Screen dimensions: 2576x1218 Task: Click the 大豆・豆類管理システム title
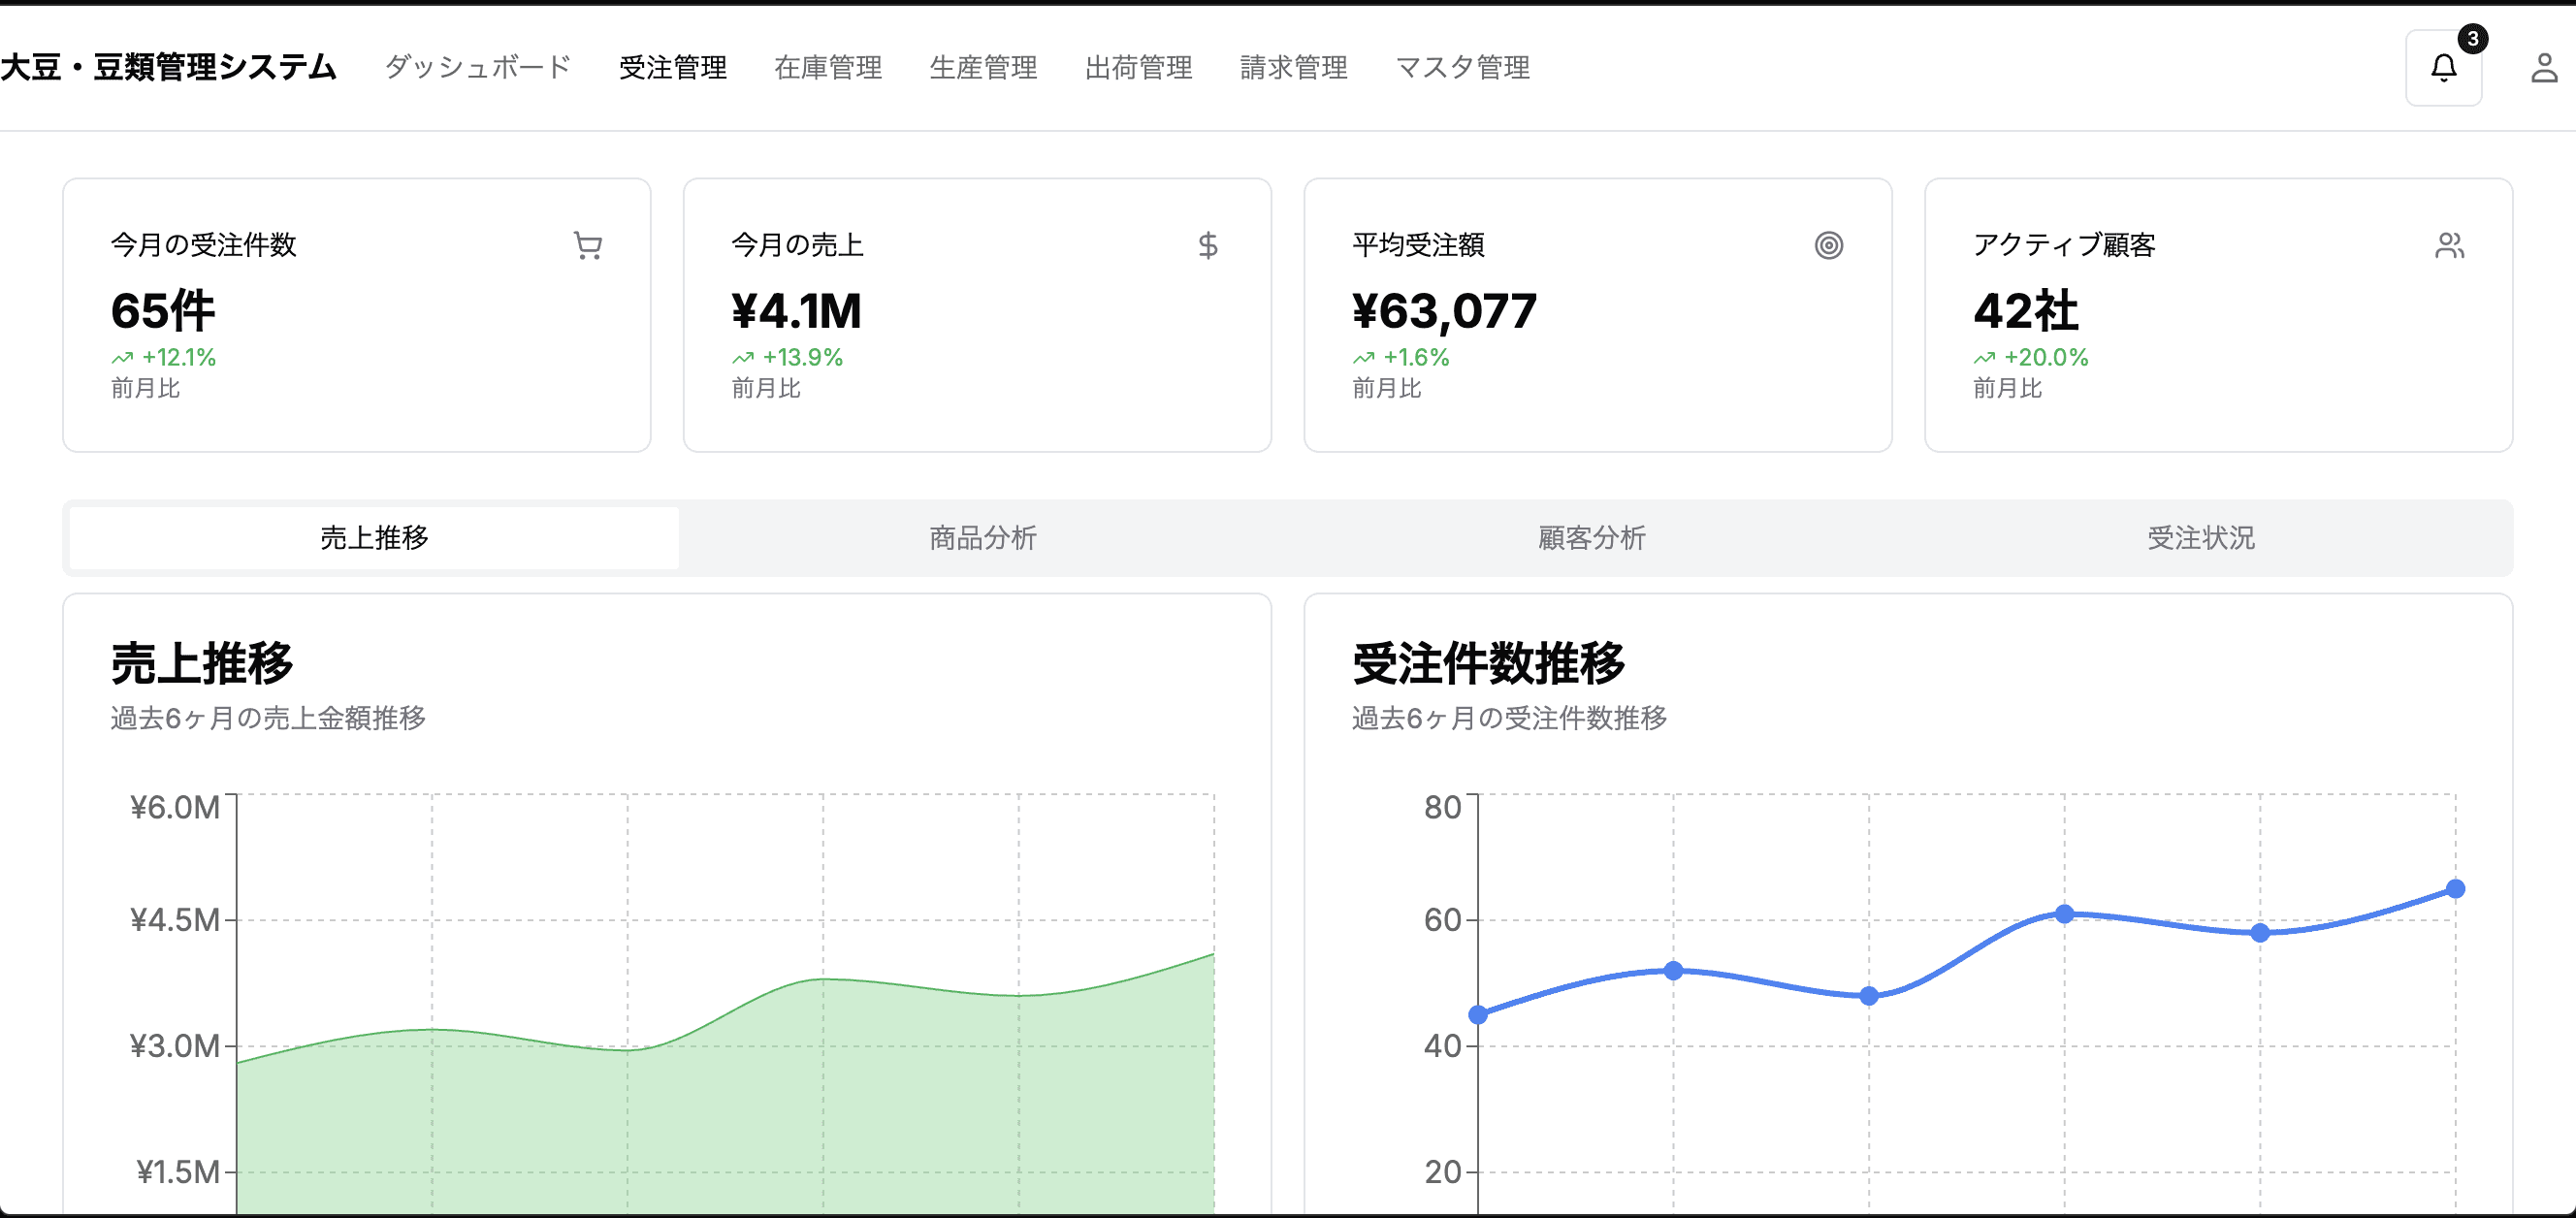click(168, 67)
